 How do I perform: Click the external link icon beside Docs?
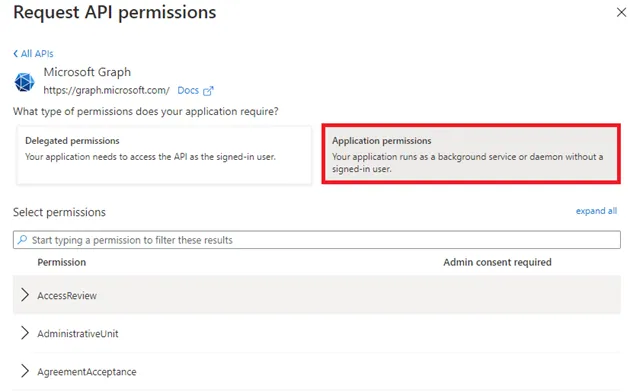click(x=208, y=91)
